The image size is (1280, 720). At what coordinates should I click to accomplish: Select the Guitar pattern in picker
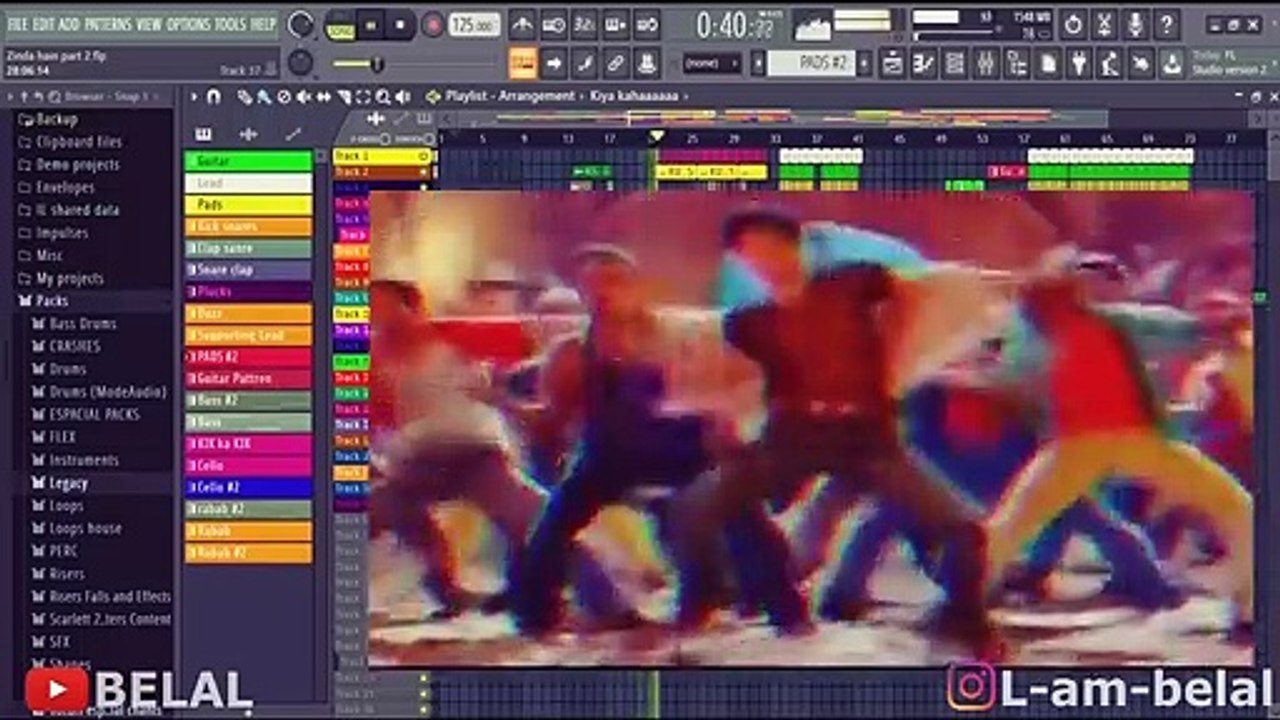[x=248, y=161]
